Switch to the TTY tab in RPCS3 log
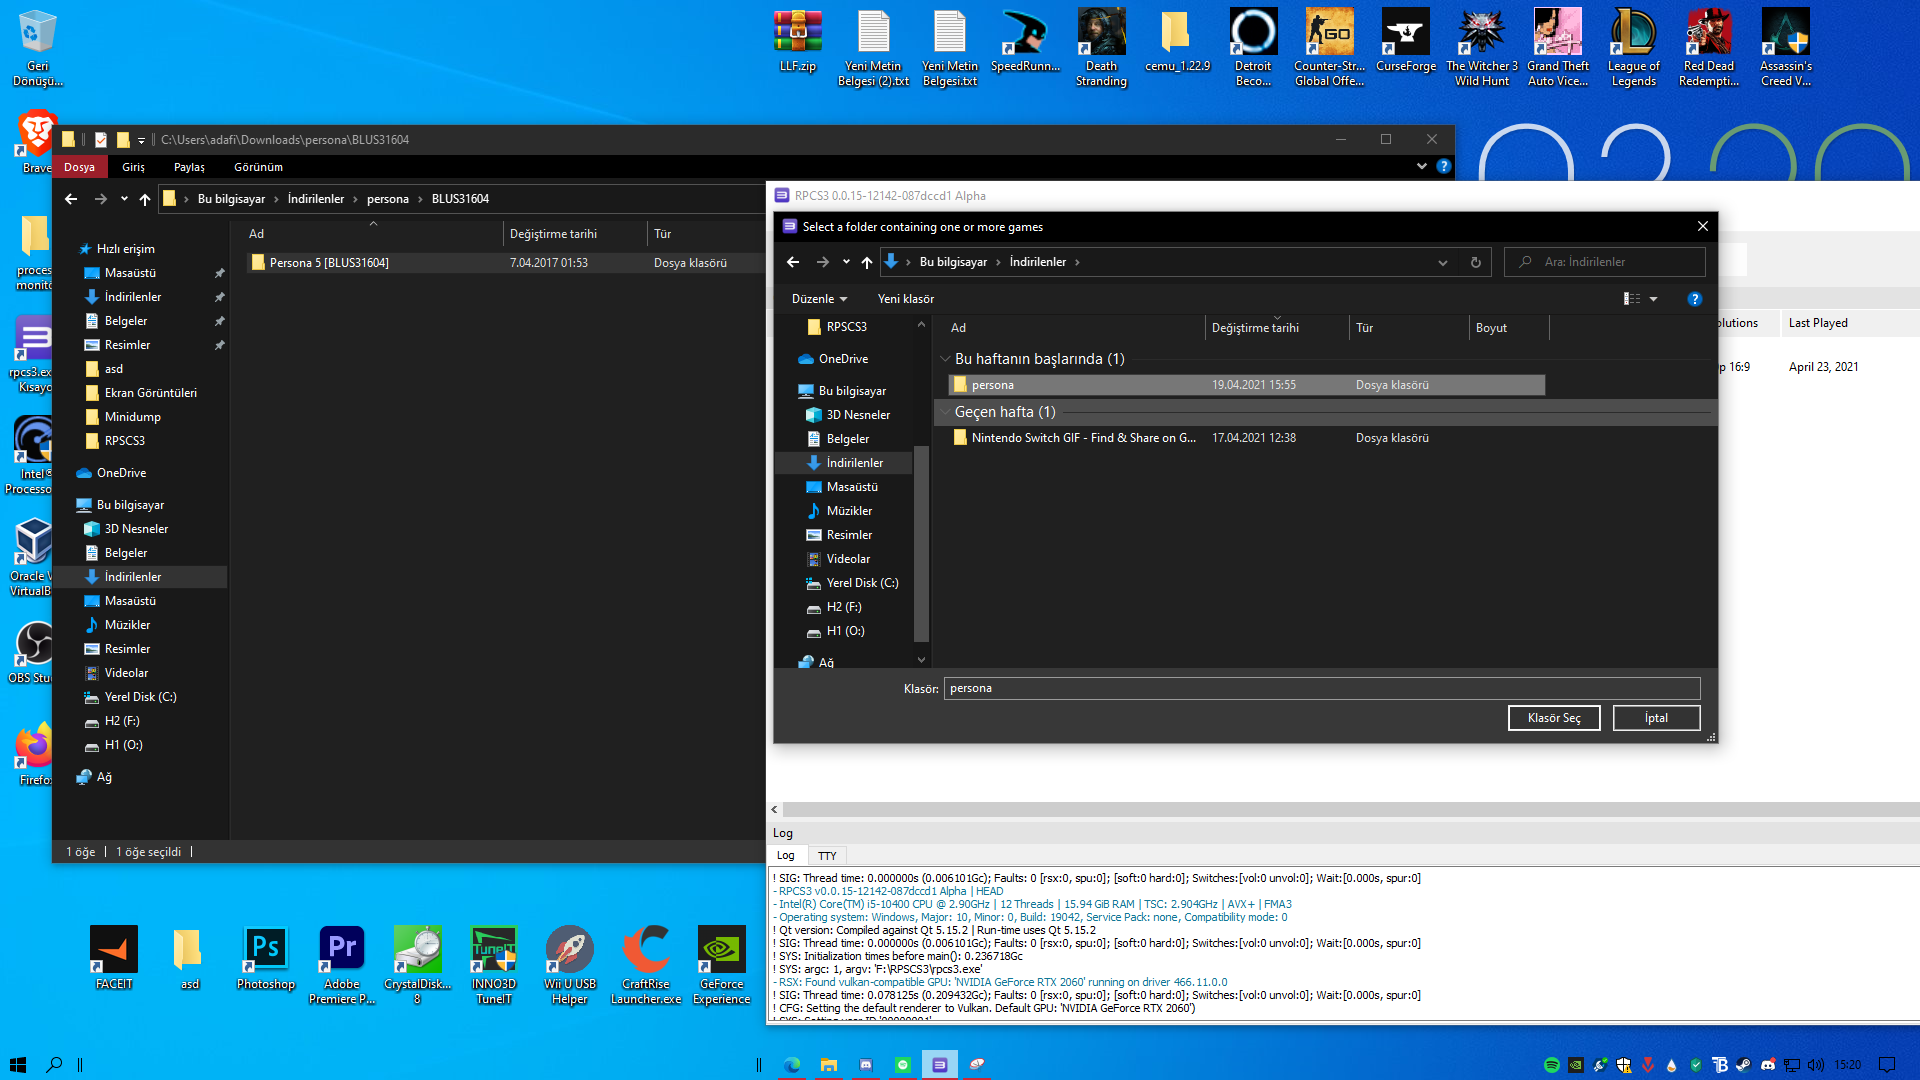This screenshot has width=1920, height=1080. click(x=827, y=856)
